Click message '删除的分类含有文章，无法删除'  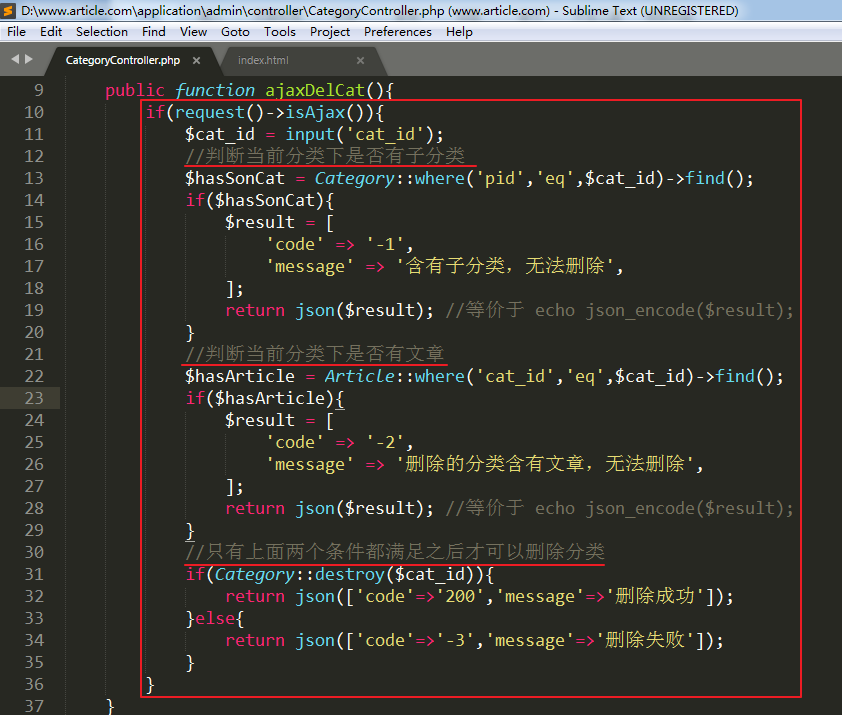[545, 465]
